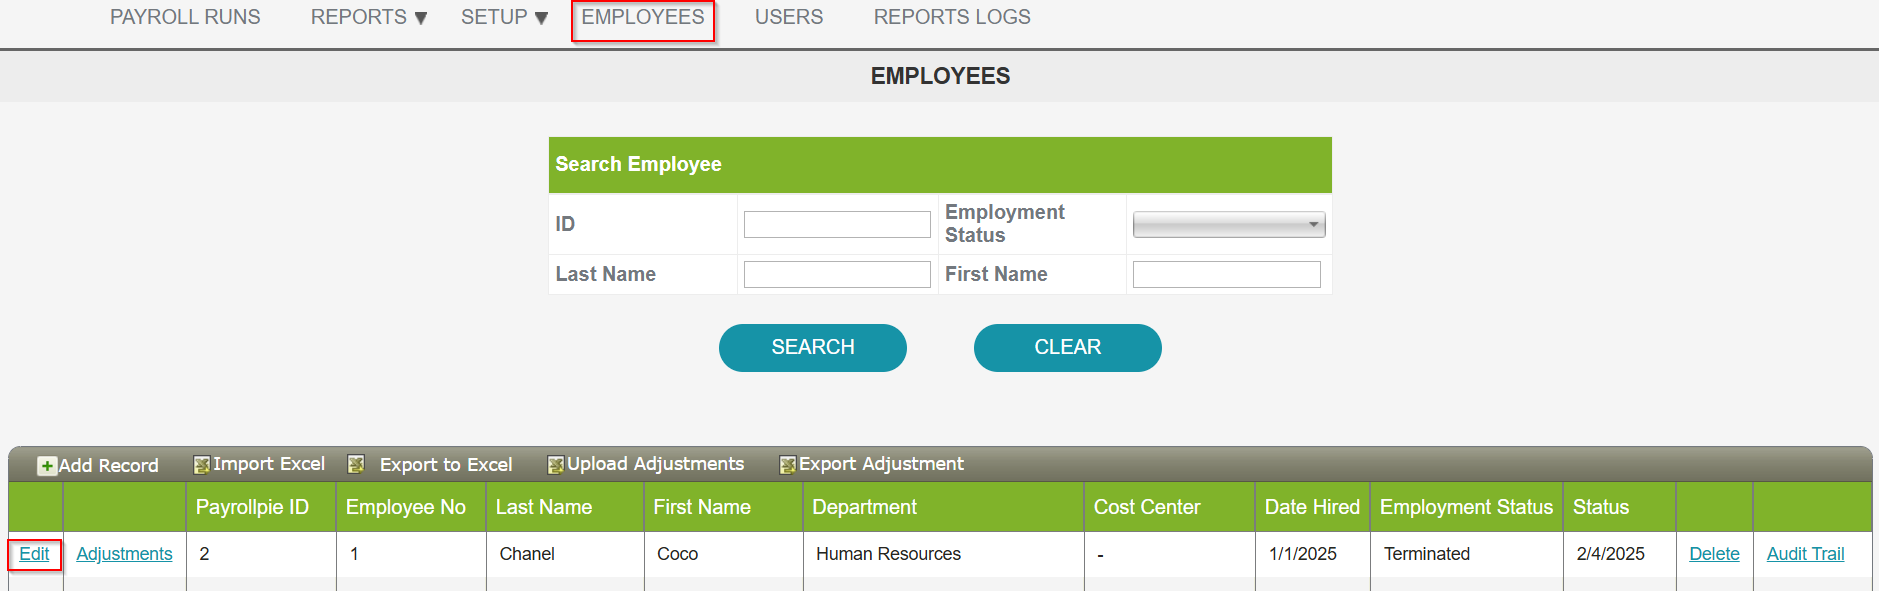Expand the REPORTS menu
The height and width of the screenshot is (591, 1879).
click(x=369, y=17)
